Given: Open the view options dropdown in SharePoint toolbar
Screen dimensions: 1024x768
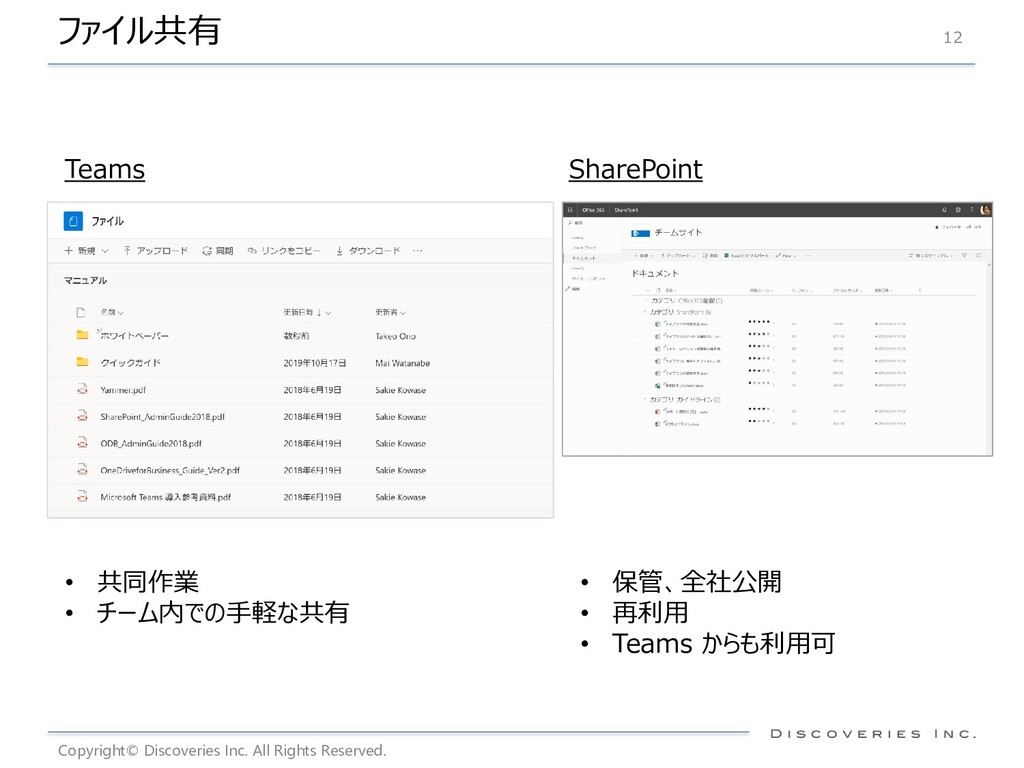Looking at the screenshot, I should click(931, 256).
